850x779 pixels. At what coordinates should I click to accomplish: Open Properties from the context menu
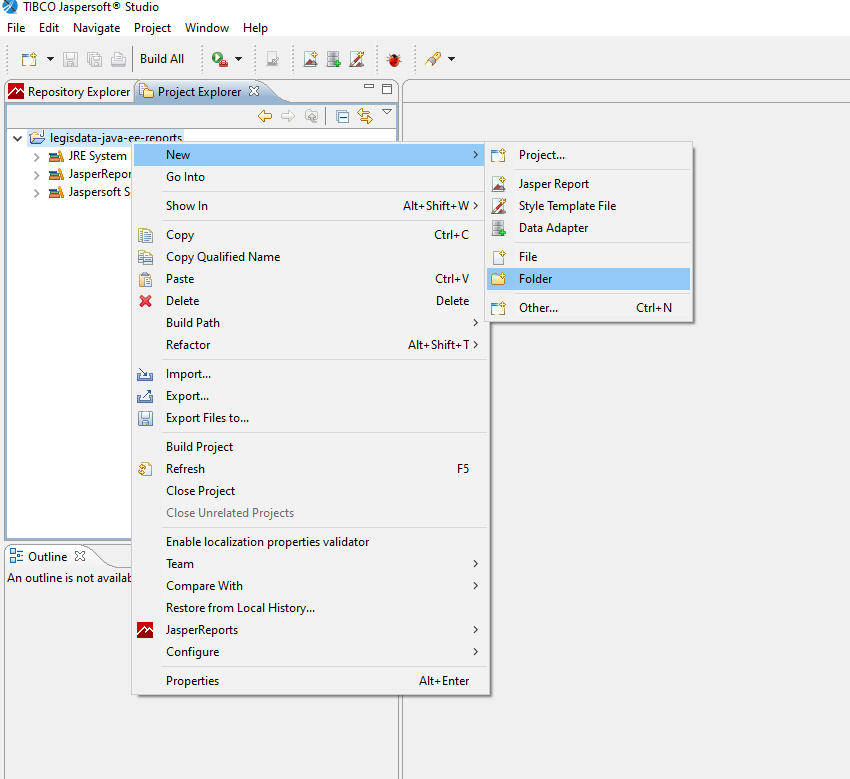tap(192, 681)
